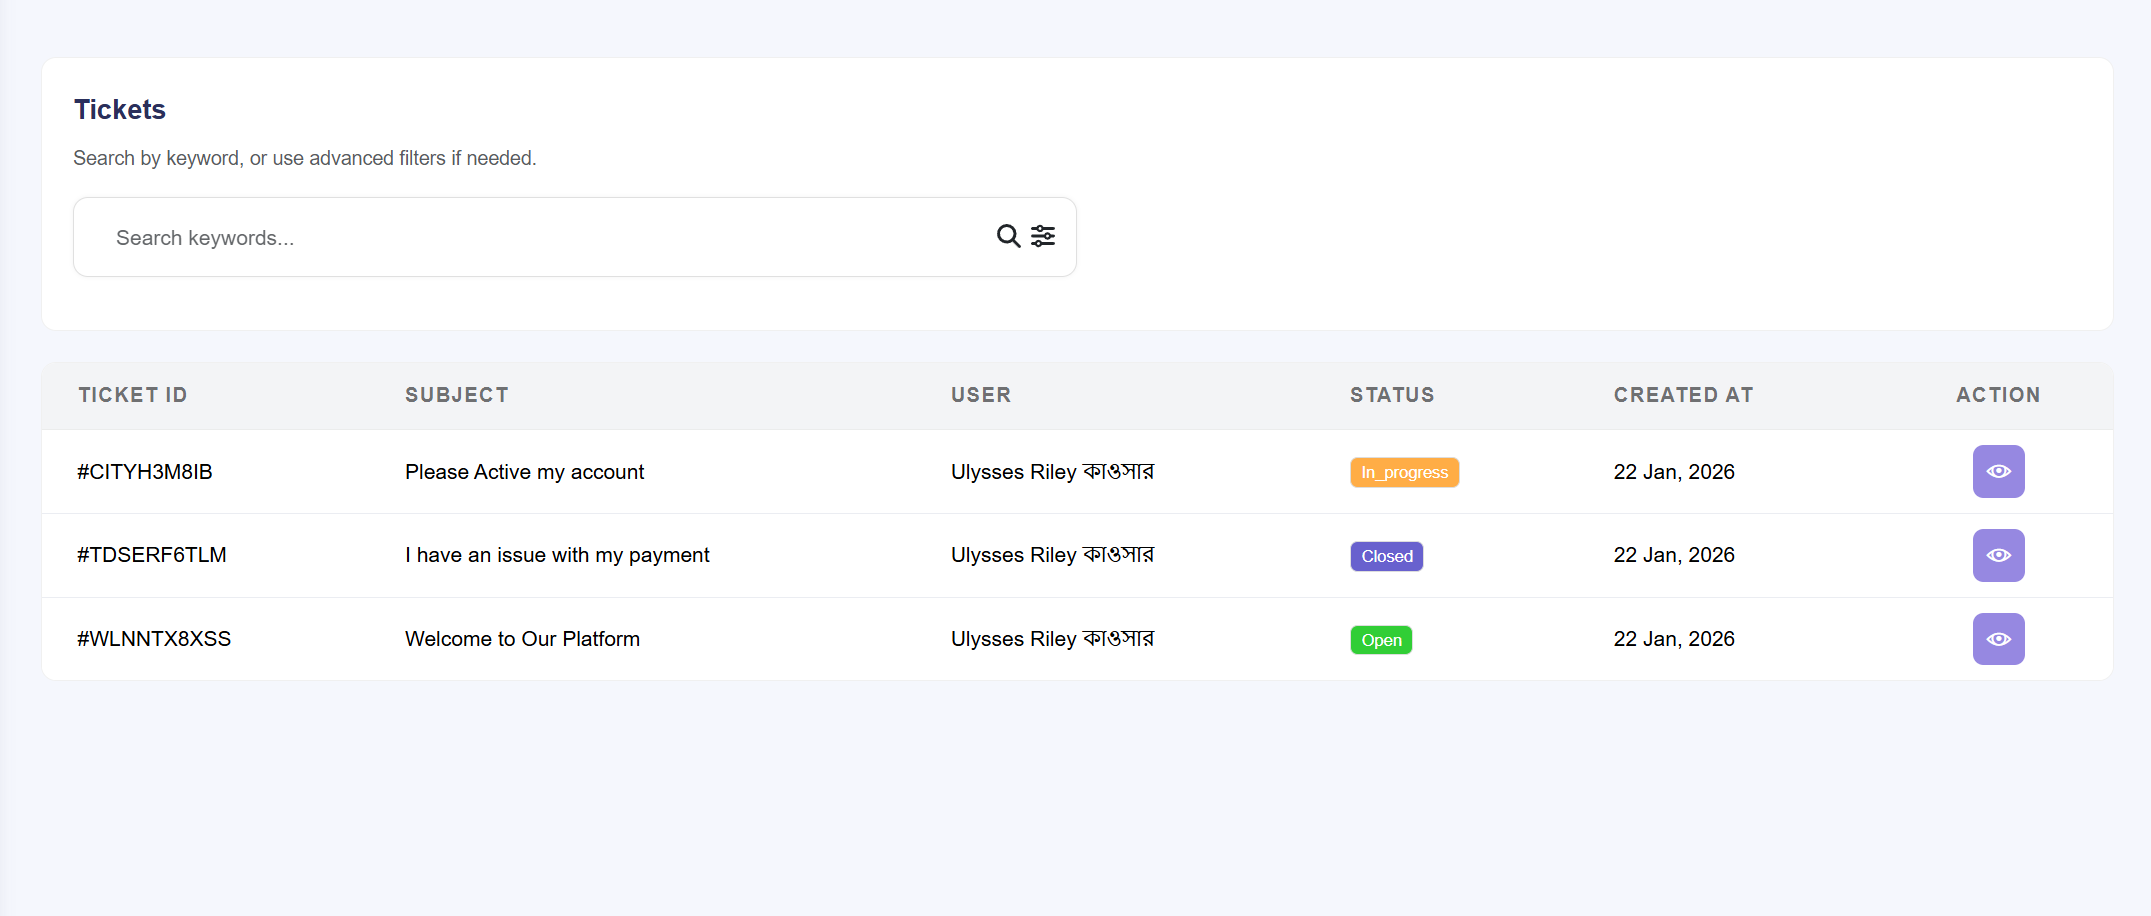Open subject 'Welcome to Our Platform'
2151x916 pixels.
pyautogui.click(x=522, y=639)
